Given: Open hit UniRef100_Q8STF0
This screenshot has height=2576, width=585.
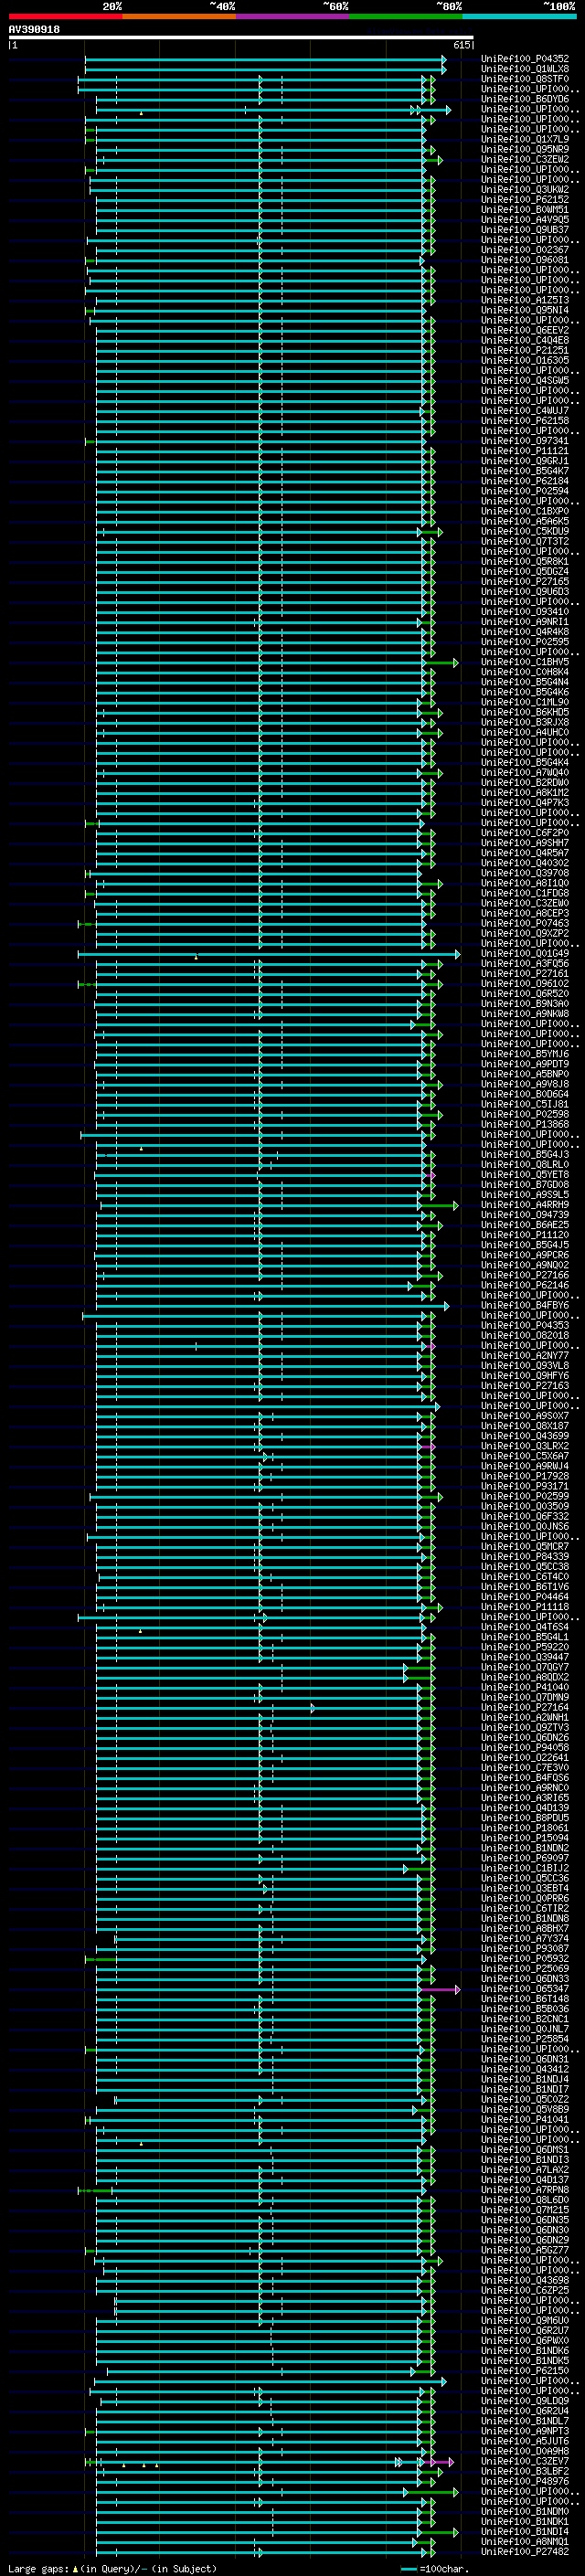Looking at the screenshot, I should tap(525, 79).
